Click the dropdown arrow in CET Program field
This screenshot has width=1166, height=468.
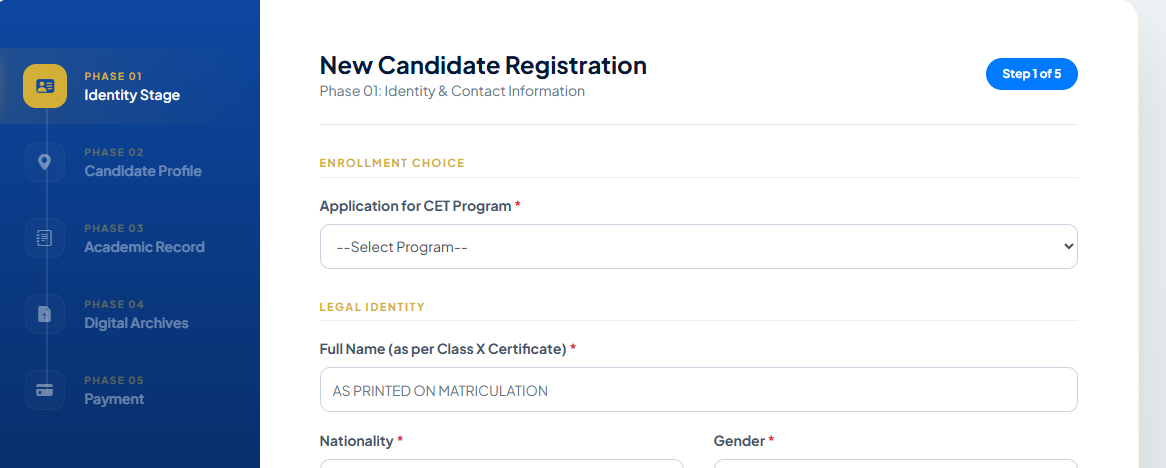[1068, 246]
